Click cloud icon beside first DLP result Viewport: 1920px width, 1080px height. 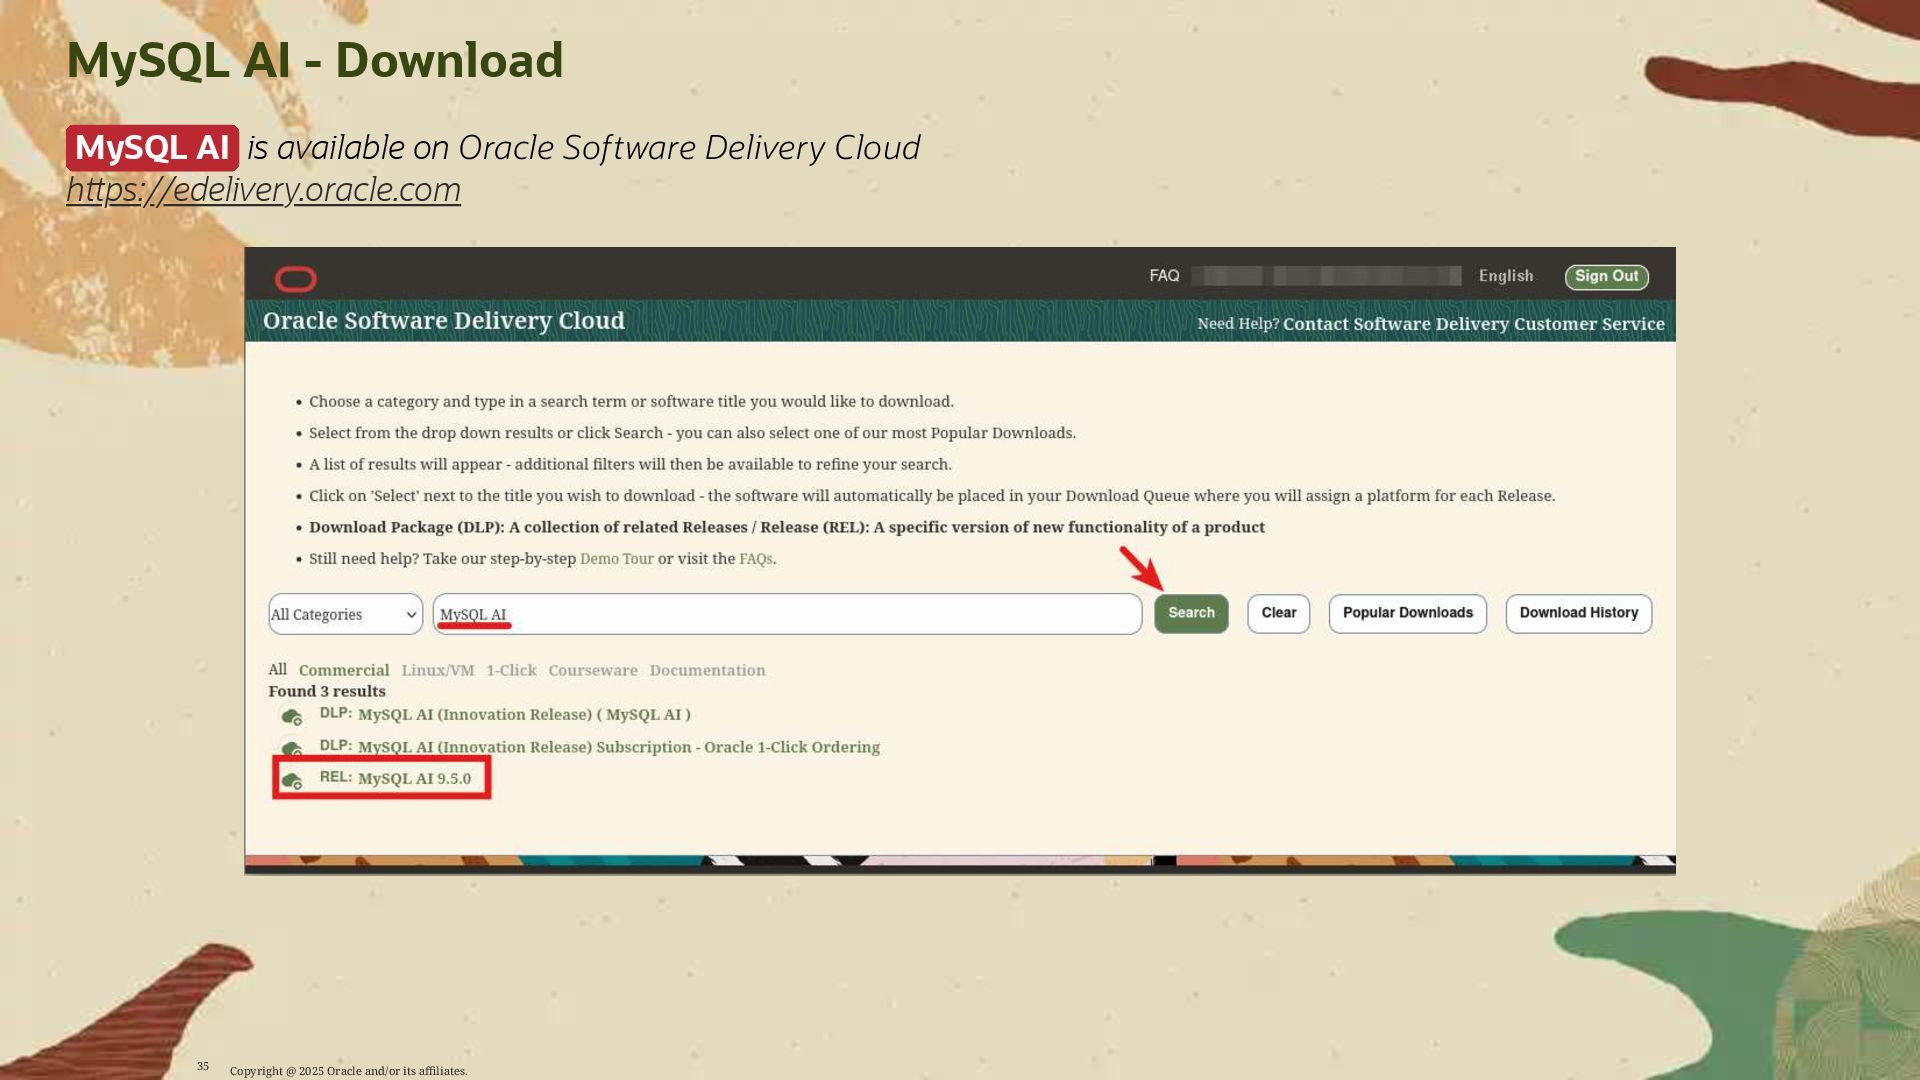[x=291, y=716]
